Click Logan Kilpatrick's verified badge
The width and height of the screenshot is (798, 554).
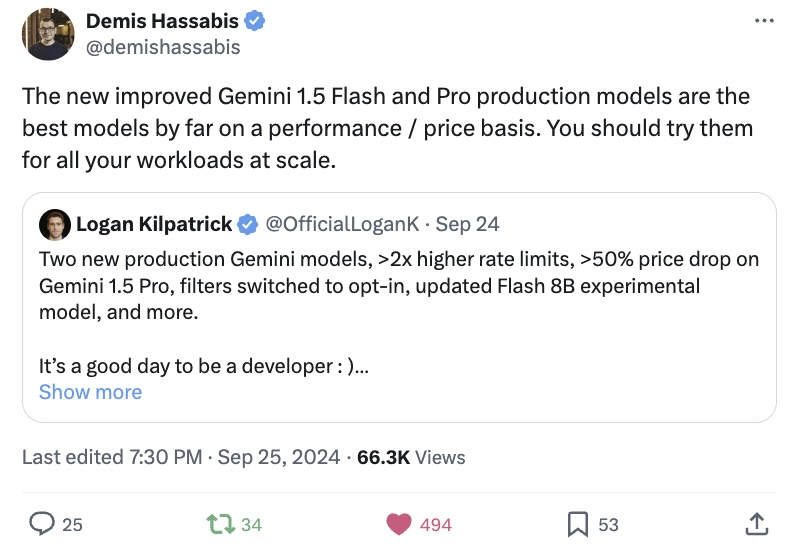point(248,224)
